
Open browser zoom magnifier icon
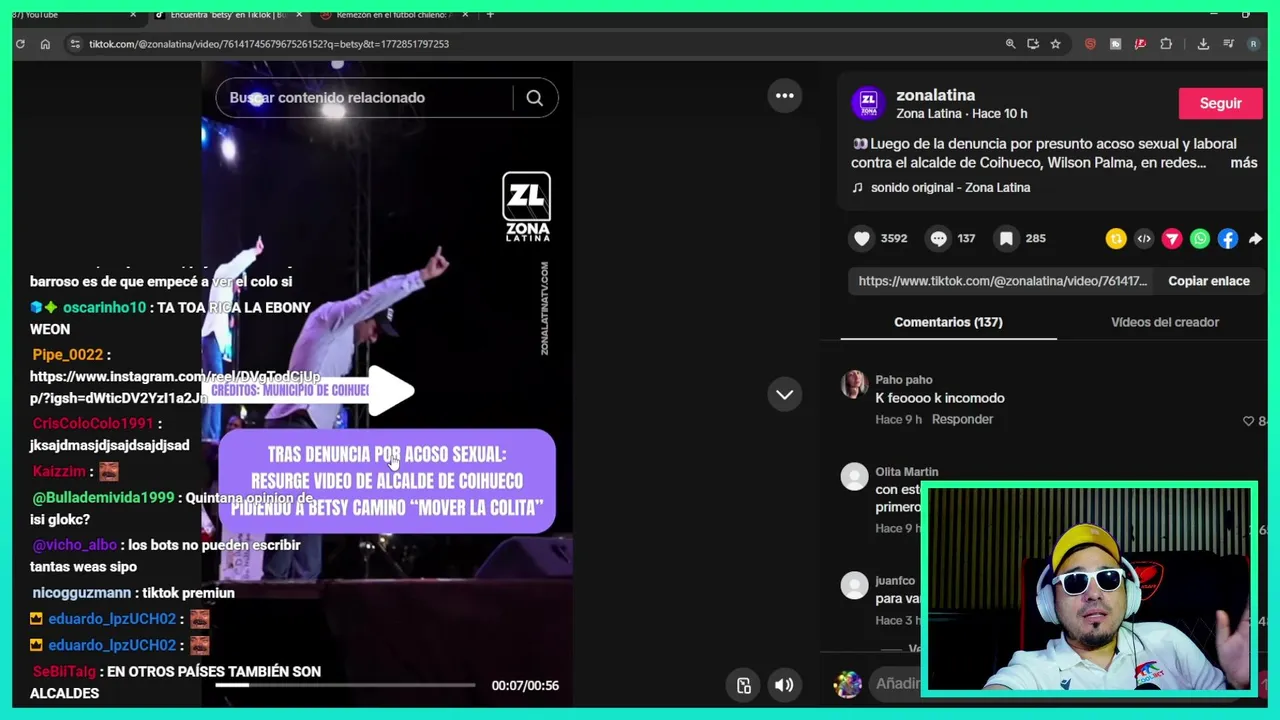click(x=1010, y=44)
